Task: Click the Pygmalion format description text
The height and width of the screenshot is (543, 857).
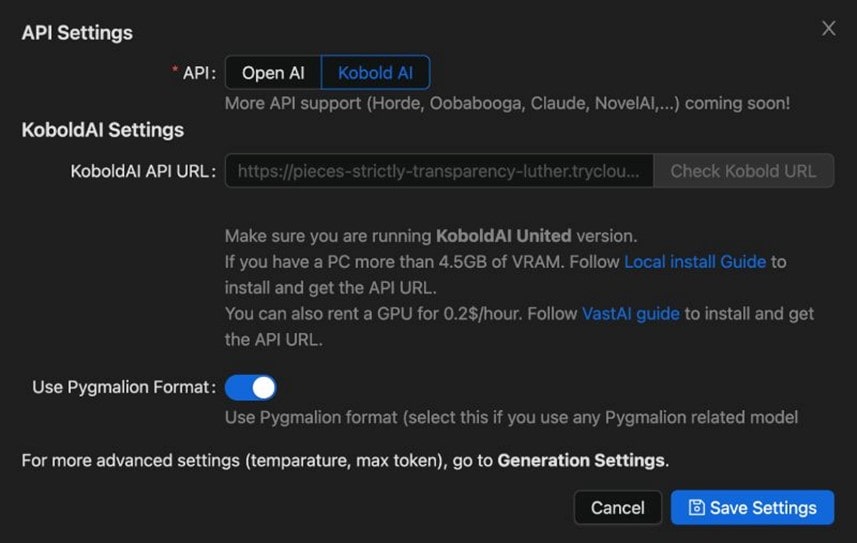Action: (x=510, y=416)
